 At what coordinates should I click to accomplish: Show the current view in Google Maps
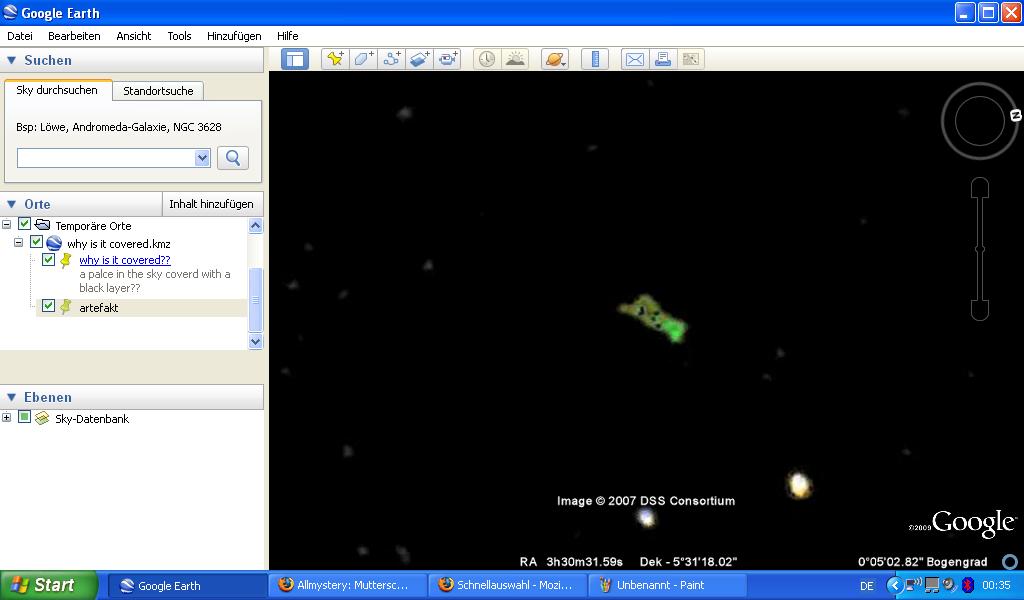pos(691,59)
